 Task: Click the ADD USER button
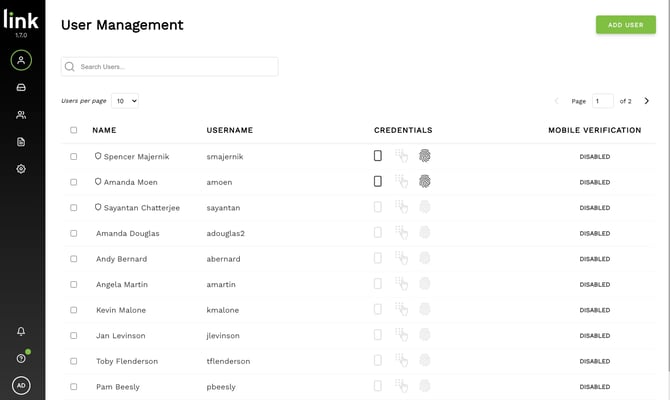pyautogui.click(x=625, y=25)
